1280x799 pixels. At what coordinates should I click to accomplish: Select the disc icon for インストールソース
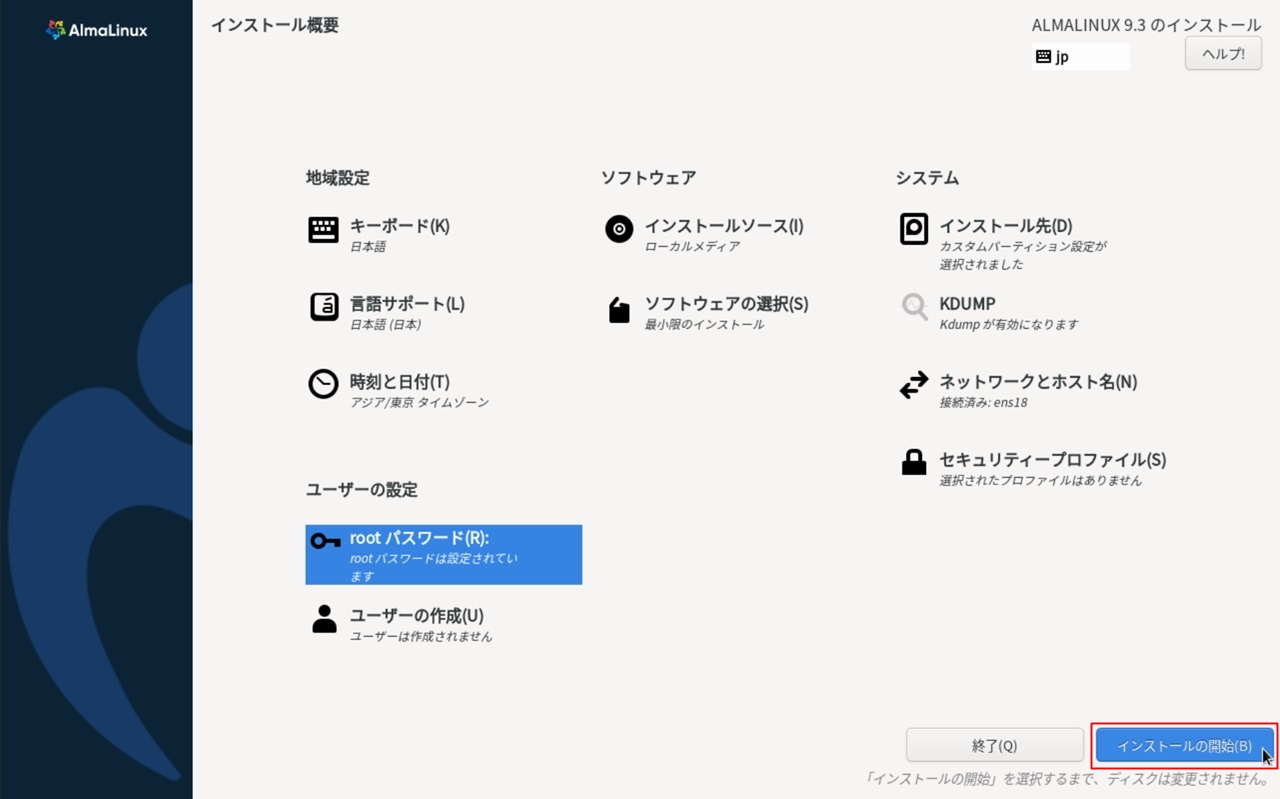tap(619, 229)
